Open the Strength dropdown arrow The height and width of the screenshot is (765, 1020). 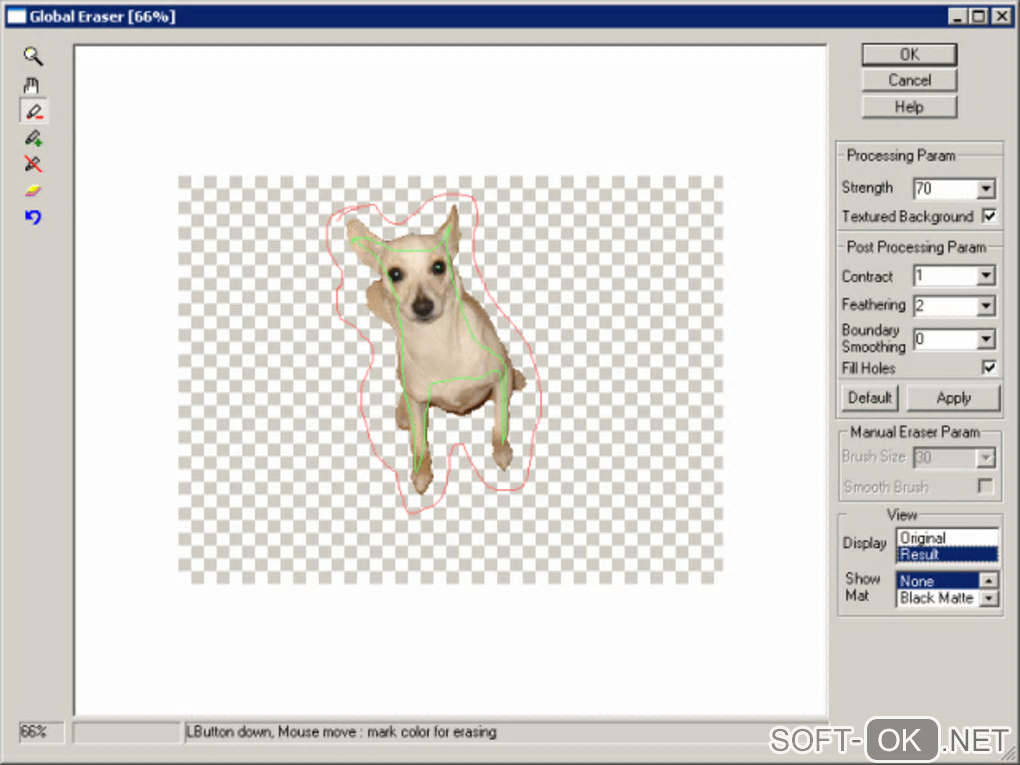tap(986, 189)
